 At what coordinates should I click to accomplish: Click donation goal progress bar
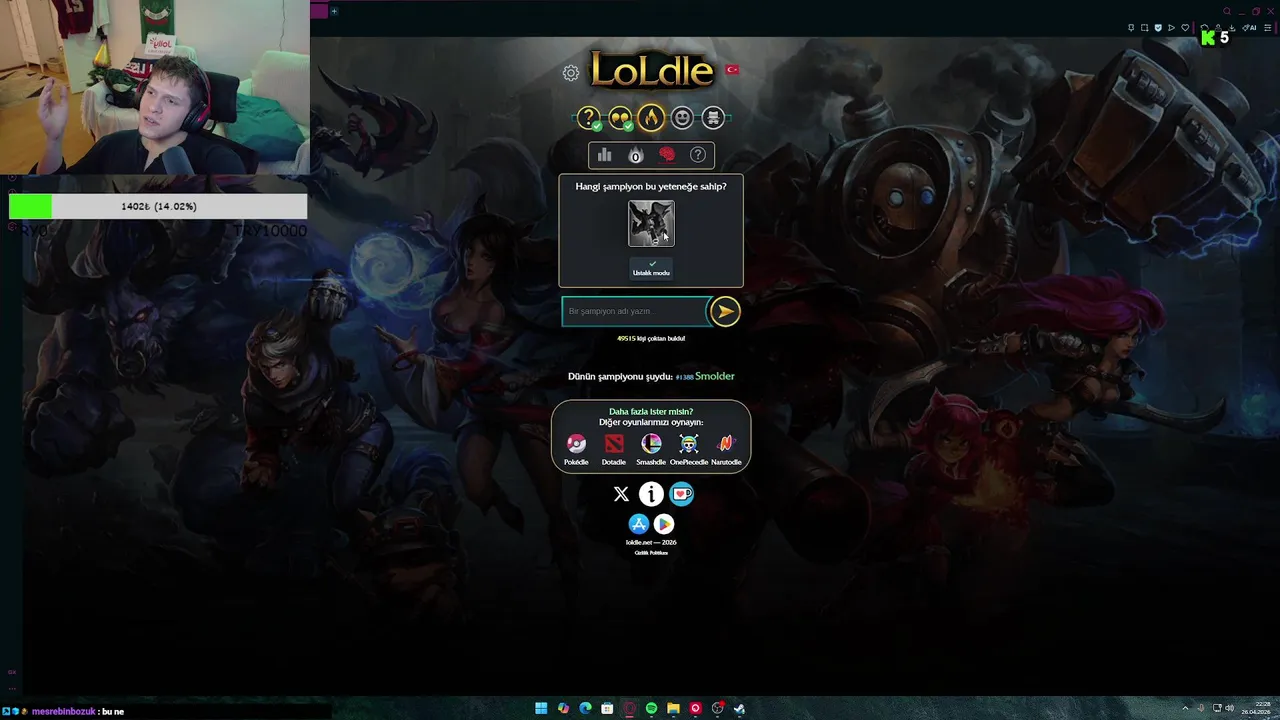click(158, 206)
